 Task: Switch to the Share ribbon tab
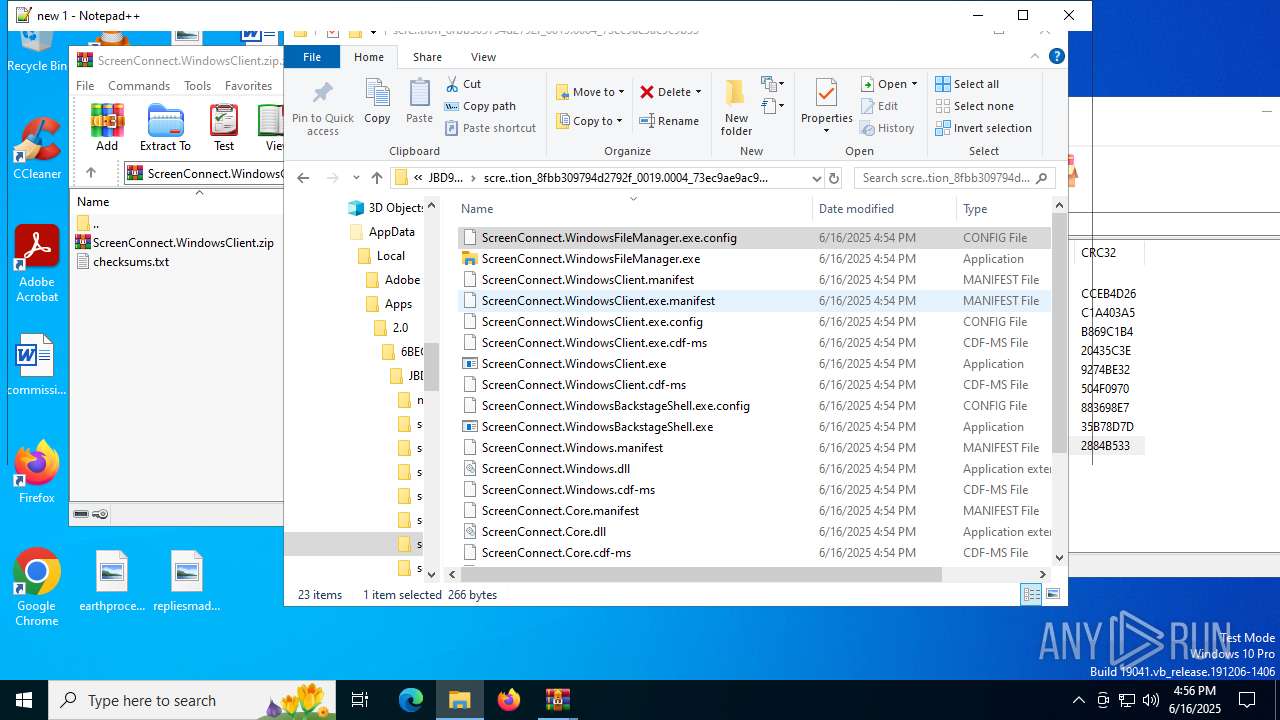point(427,57)
